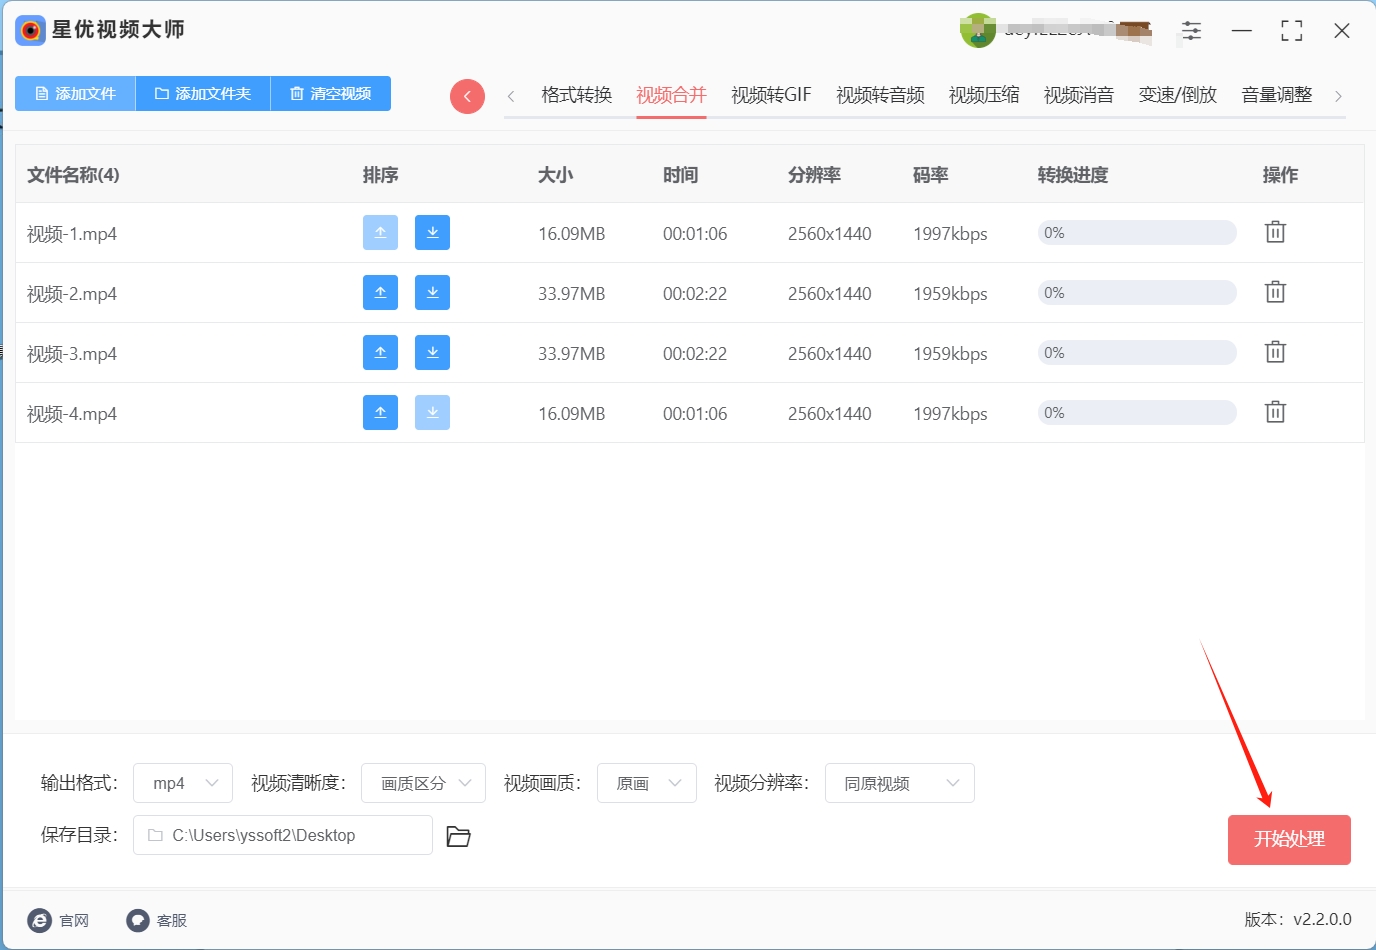Image resolution: width=1376 pixels, height=950 pixels.
Task: Click the user avatar icon
Action: point(977,31)
